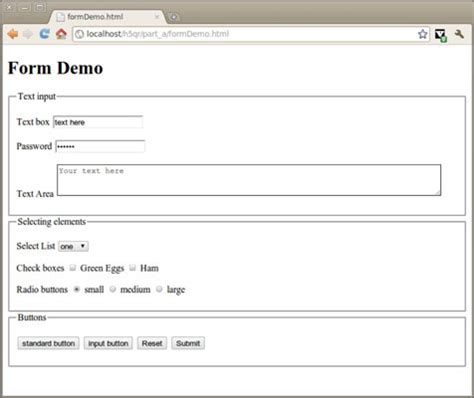This screenshot has height=398, width=474.
Task: Bookmark page with the star icon
Action: click(423, 34)
